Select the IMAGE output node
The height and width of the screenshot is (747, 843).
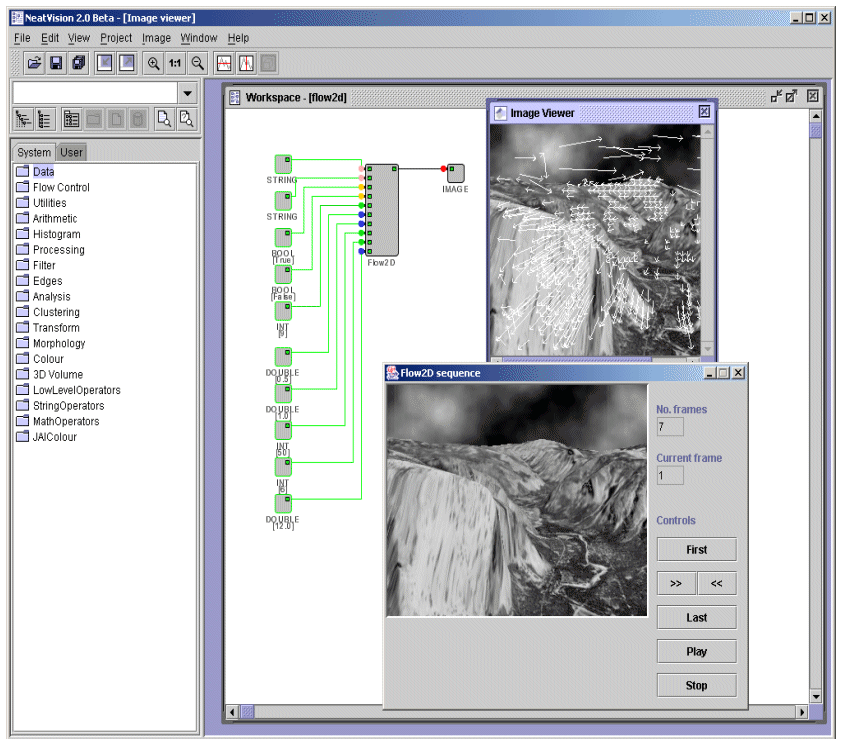pos(455,172)
